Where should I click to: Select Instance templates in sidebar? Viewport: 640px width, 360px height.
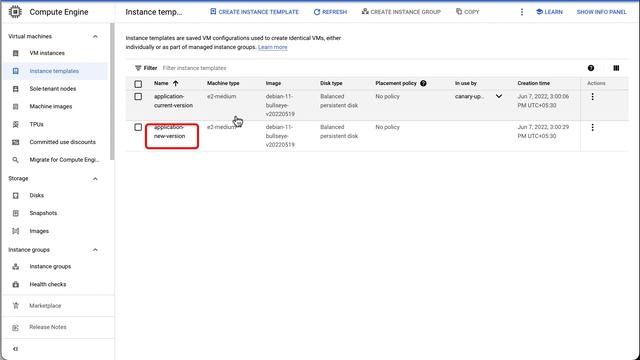54,71
